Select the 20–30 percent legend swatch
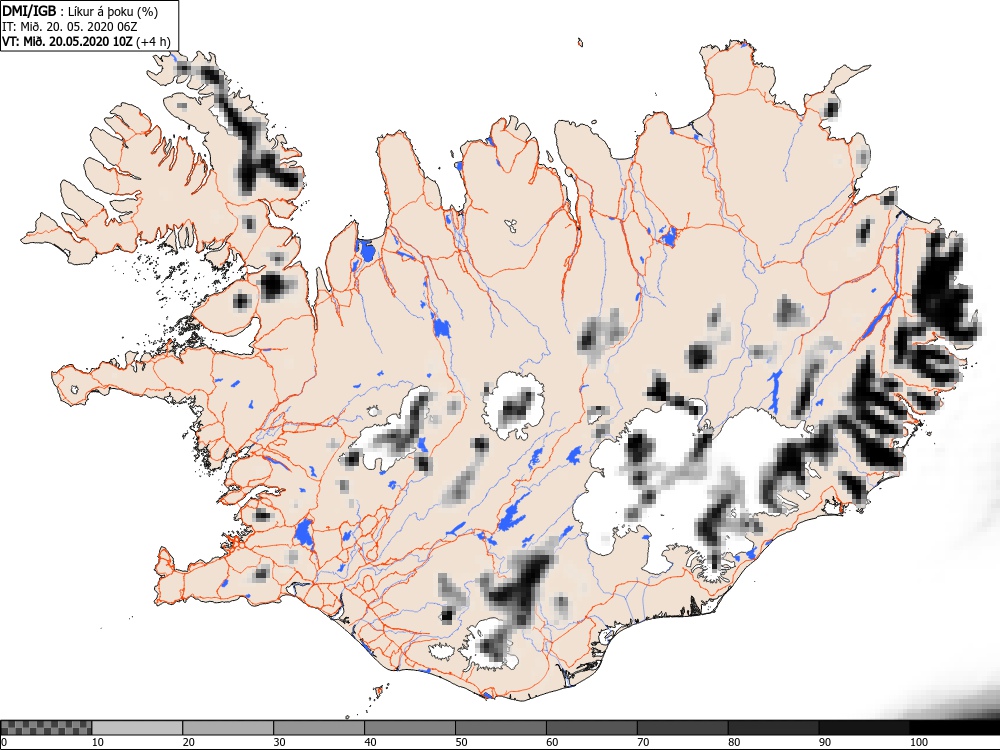This screenshot has width=1000, height=750. click(228, 728)
